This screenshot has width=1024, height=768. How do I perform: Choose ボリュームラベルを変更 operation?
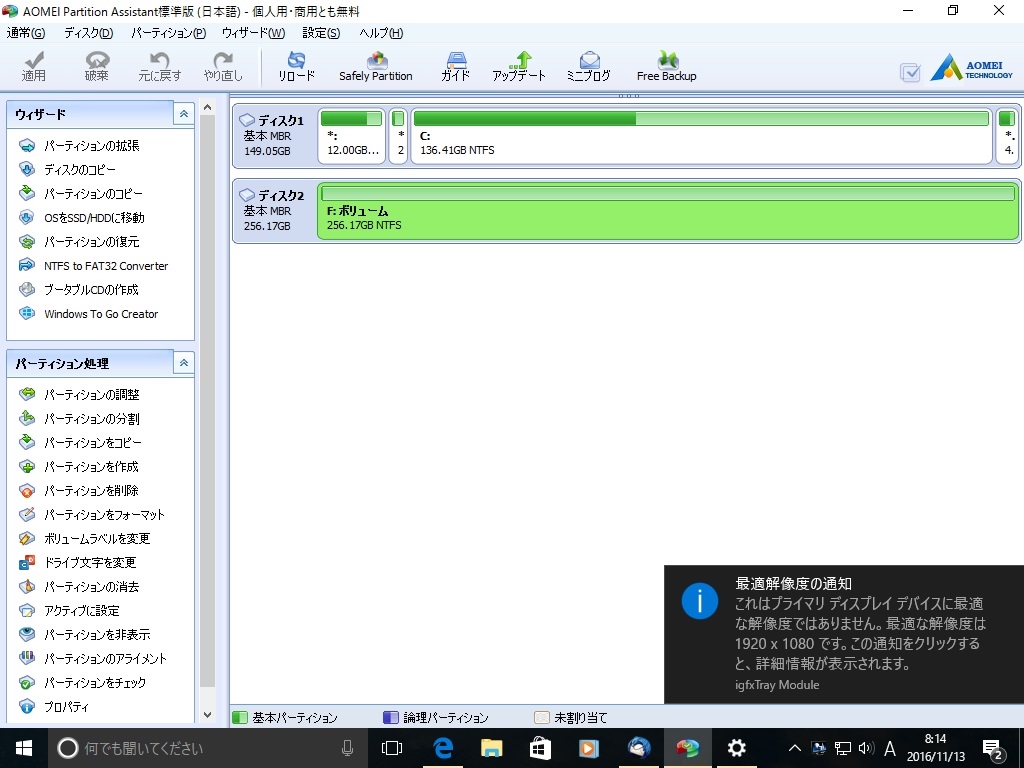click(84, 539)
